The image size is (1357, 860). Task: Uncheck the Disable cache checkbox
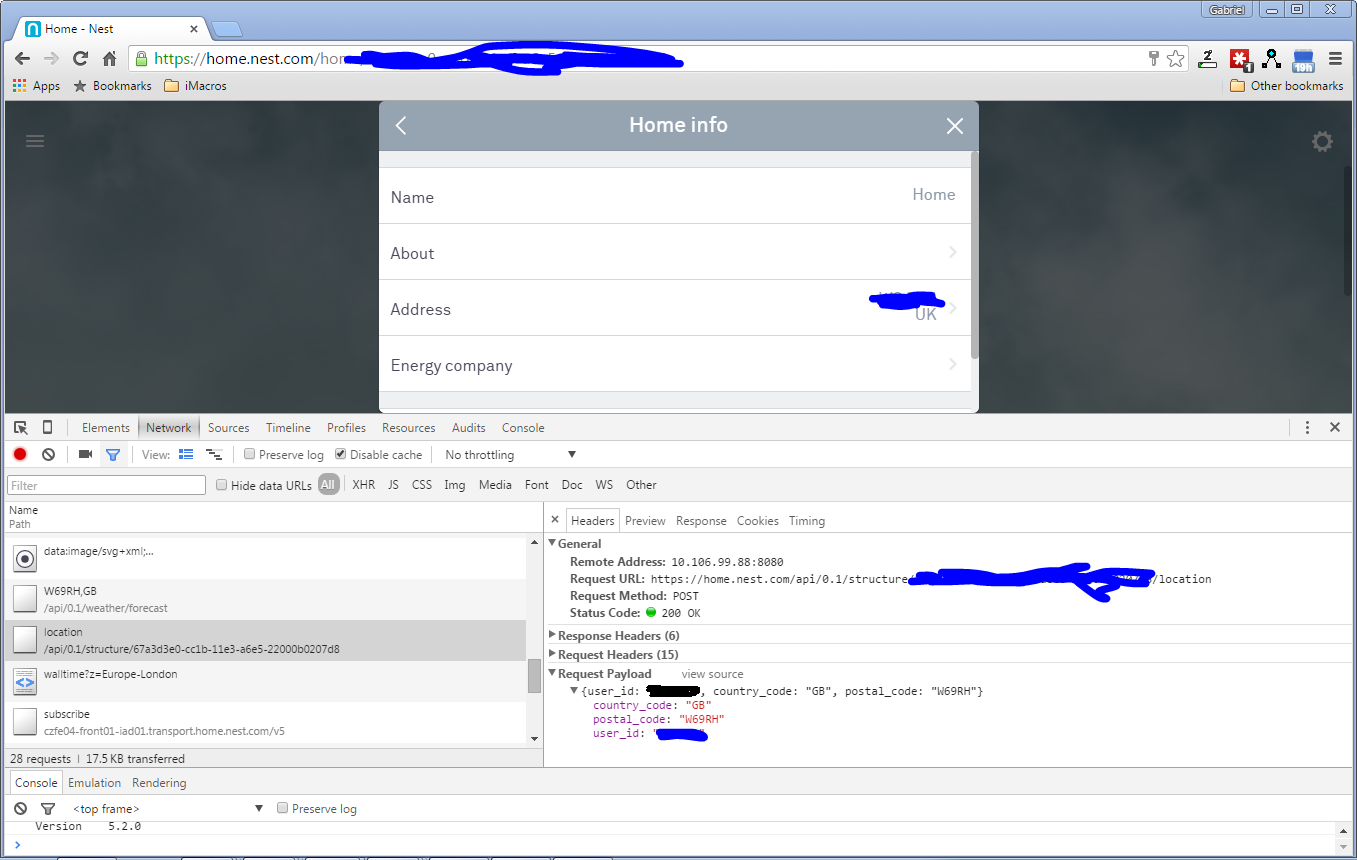(x=340, y=455)
